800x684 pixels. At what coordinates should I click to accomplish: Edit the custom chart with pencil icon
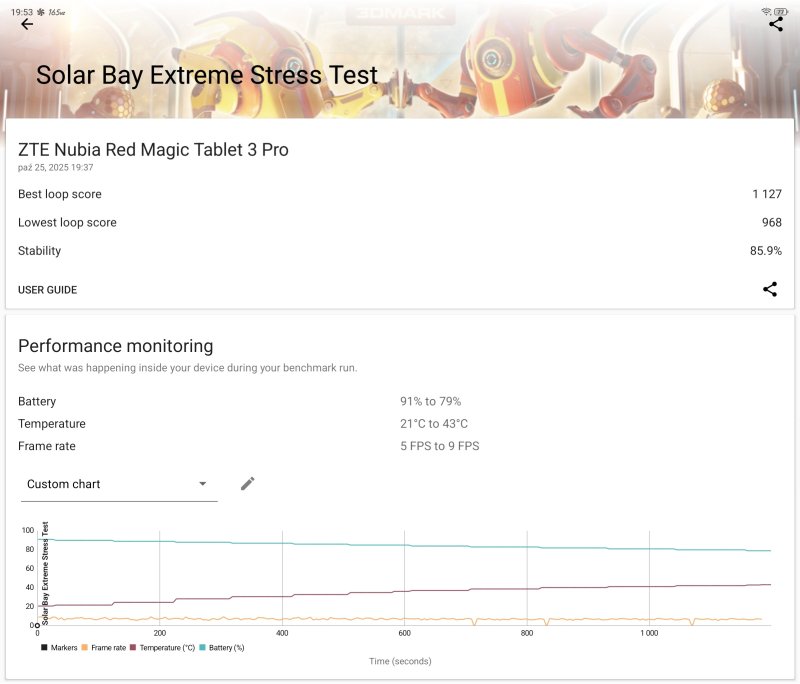pos(248,484)
